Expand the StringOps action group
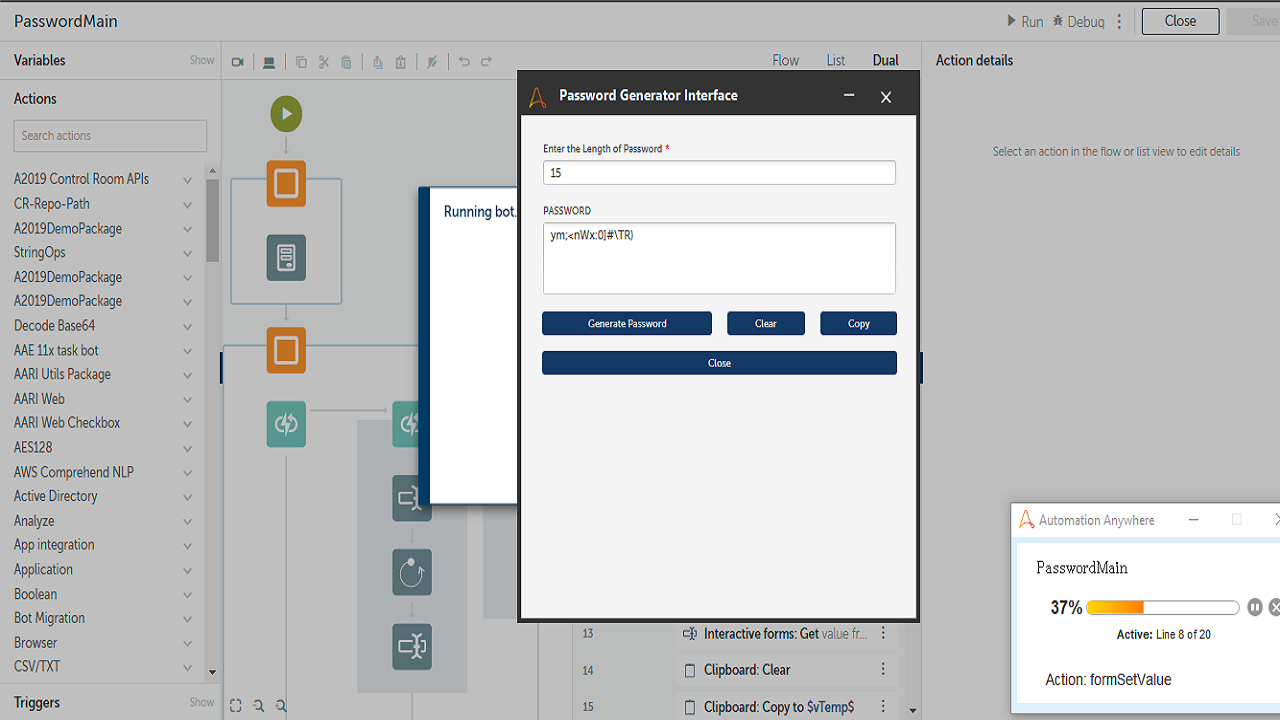This screenshot has width=1280, height=720. pyautogui.click(x=187, y=253)
